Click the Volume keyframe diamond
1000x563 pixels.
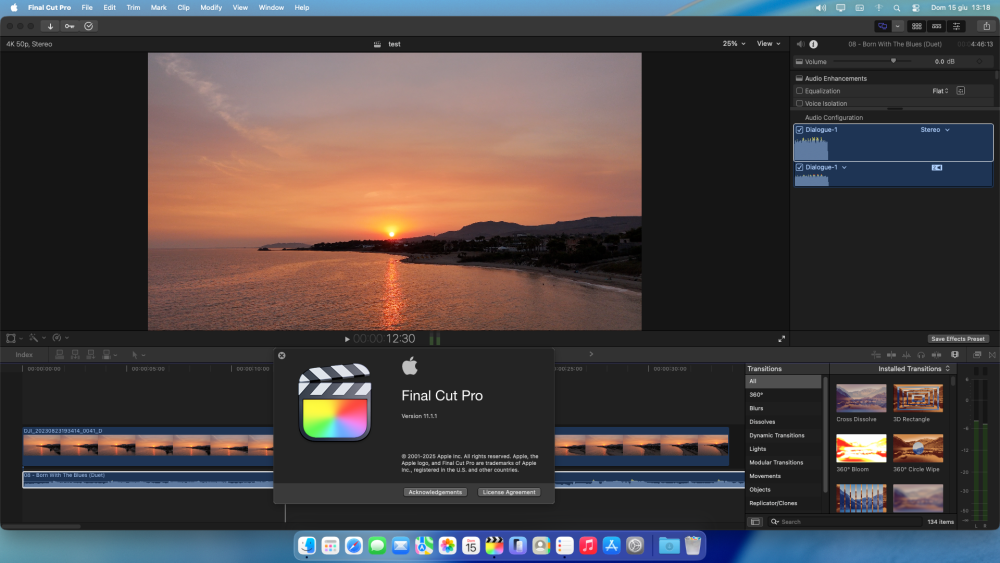point(980,61)
